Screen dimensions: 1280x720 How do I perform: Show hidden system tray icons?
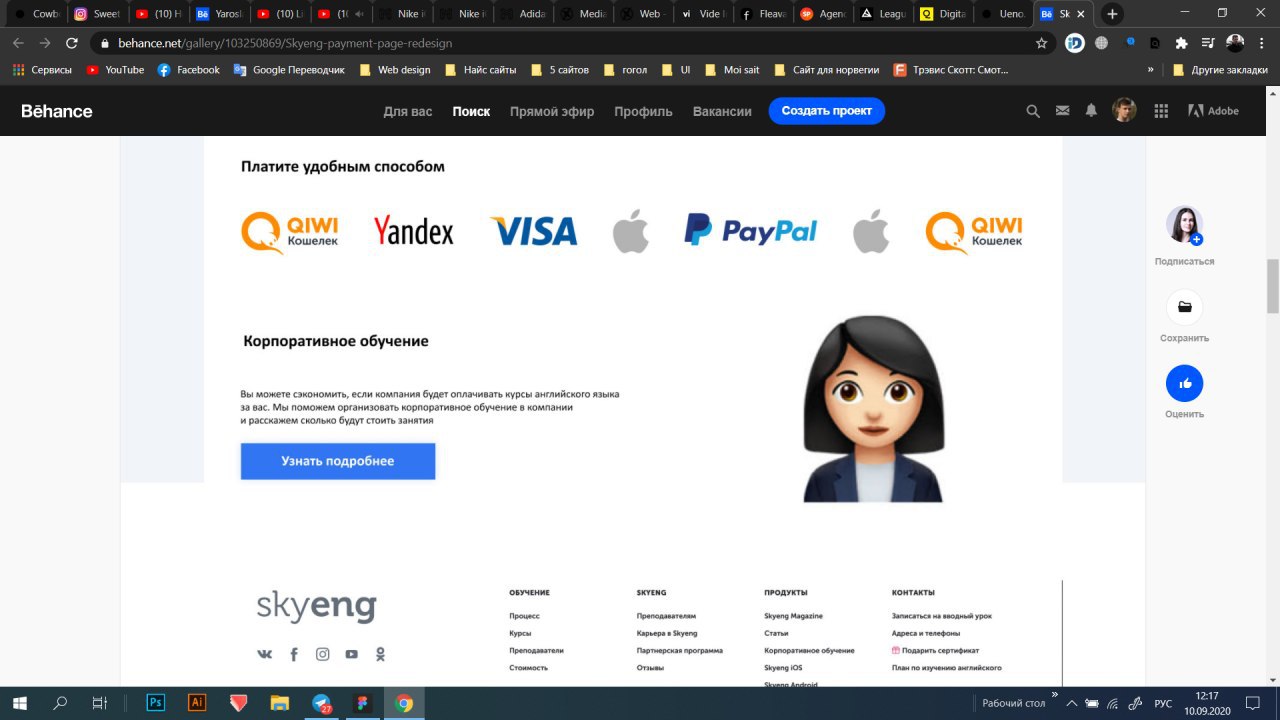pos(1072,704)
